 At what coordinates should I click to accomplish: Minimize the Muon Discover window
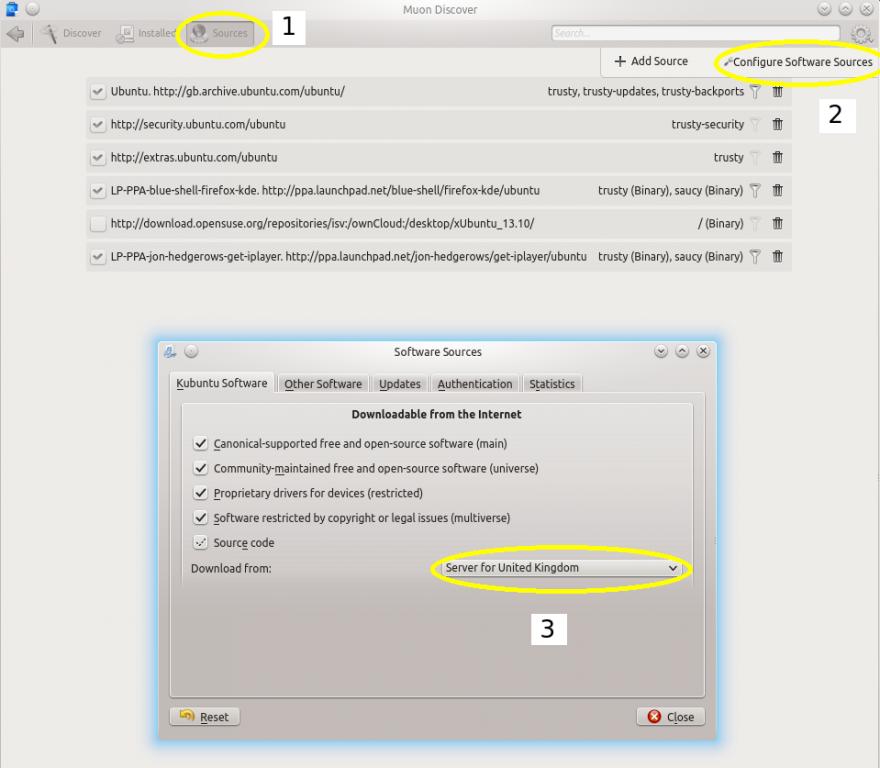pyautogui.click(x=824, y=9)
